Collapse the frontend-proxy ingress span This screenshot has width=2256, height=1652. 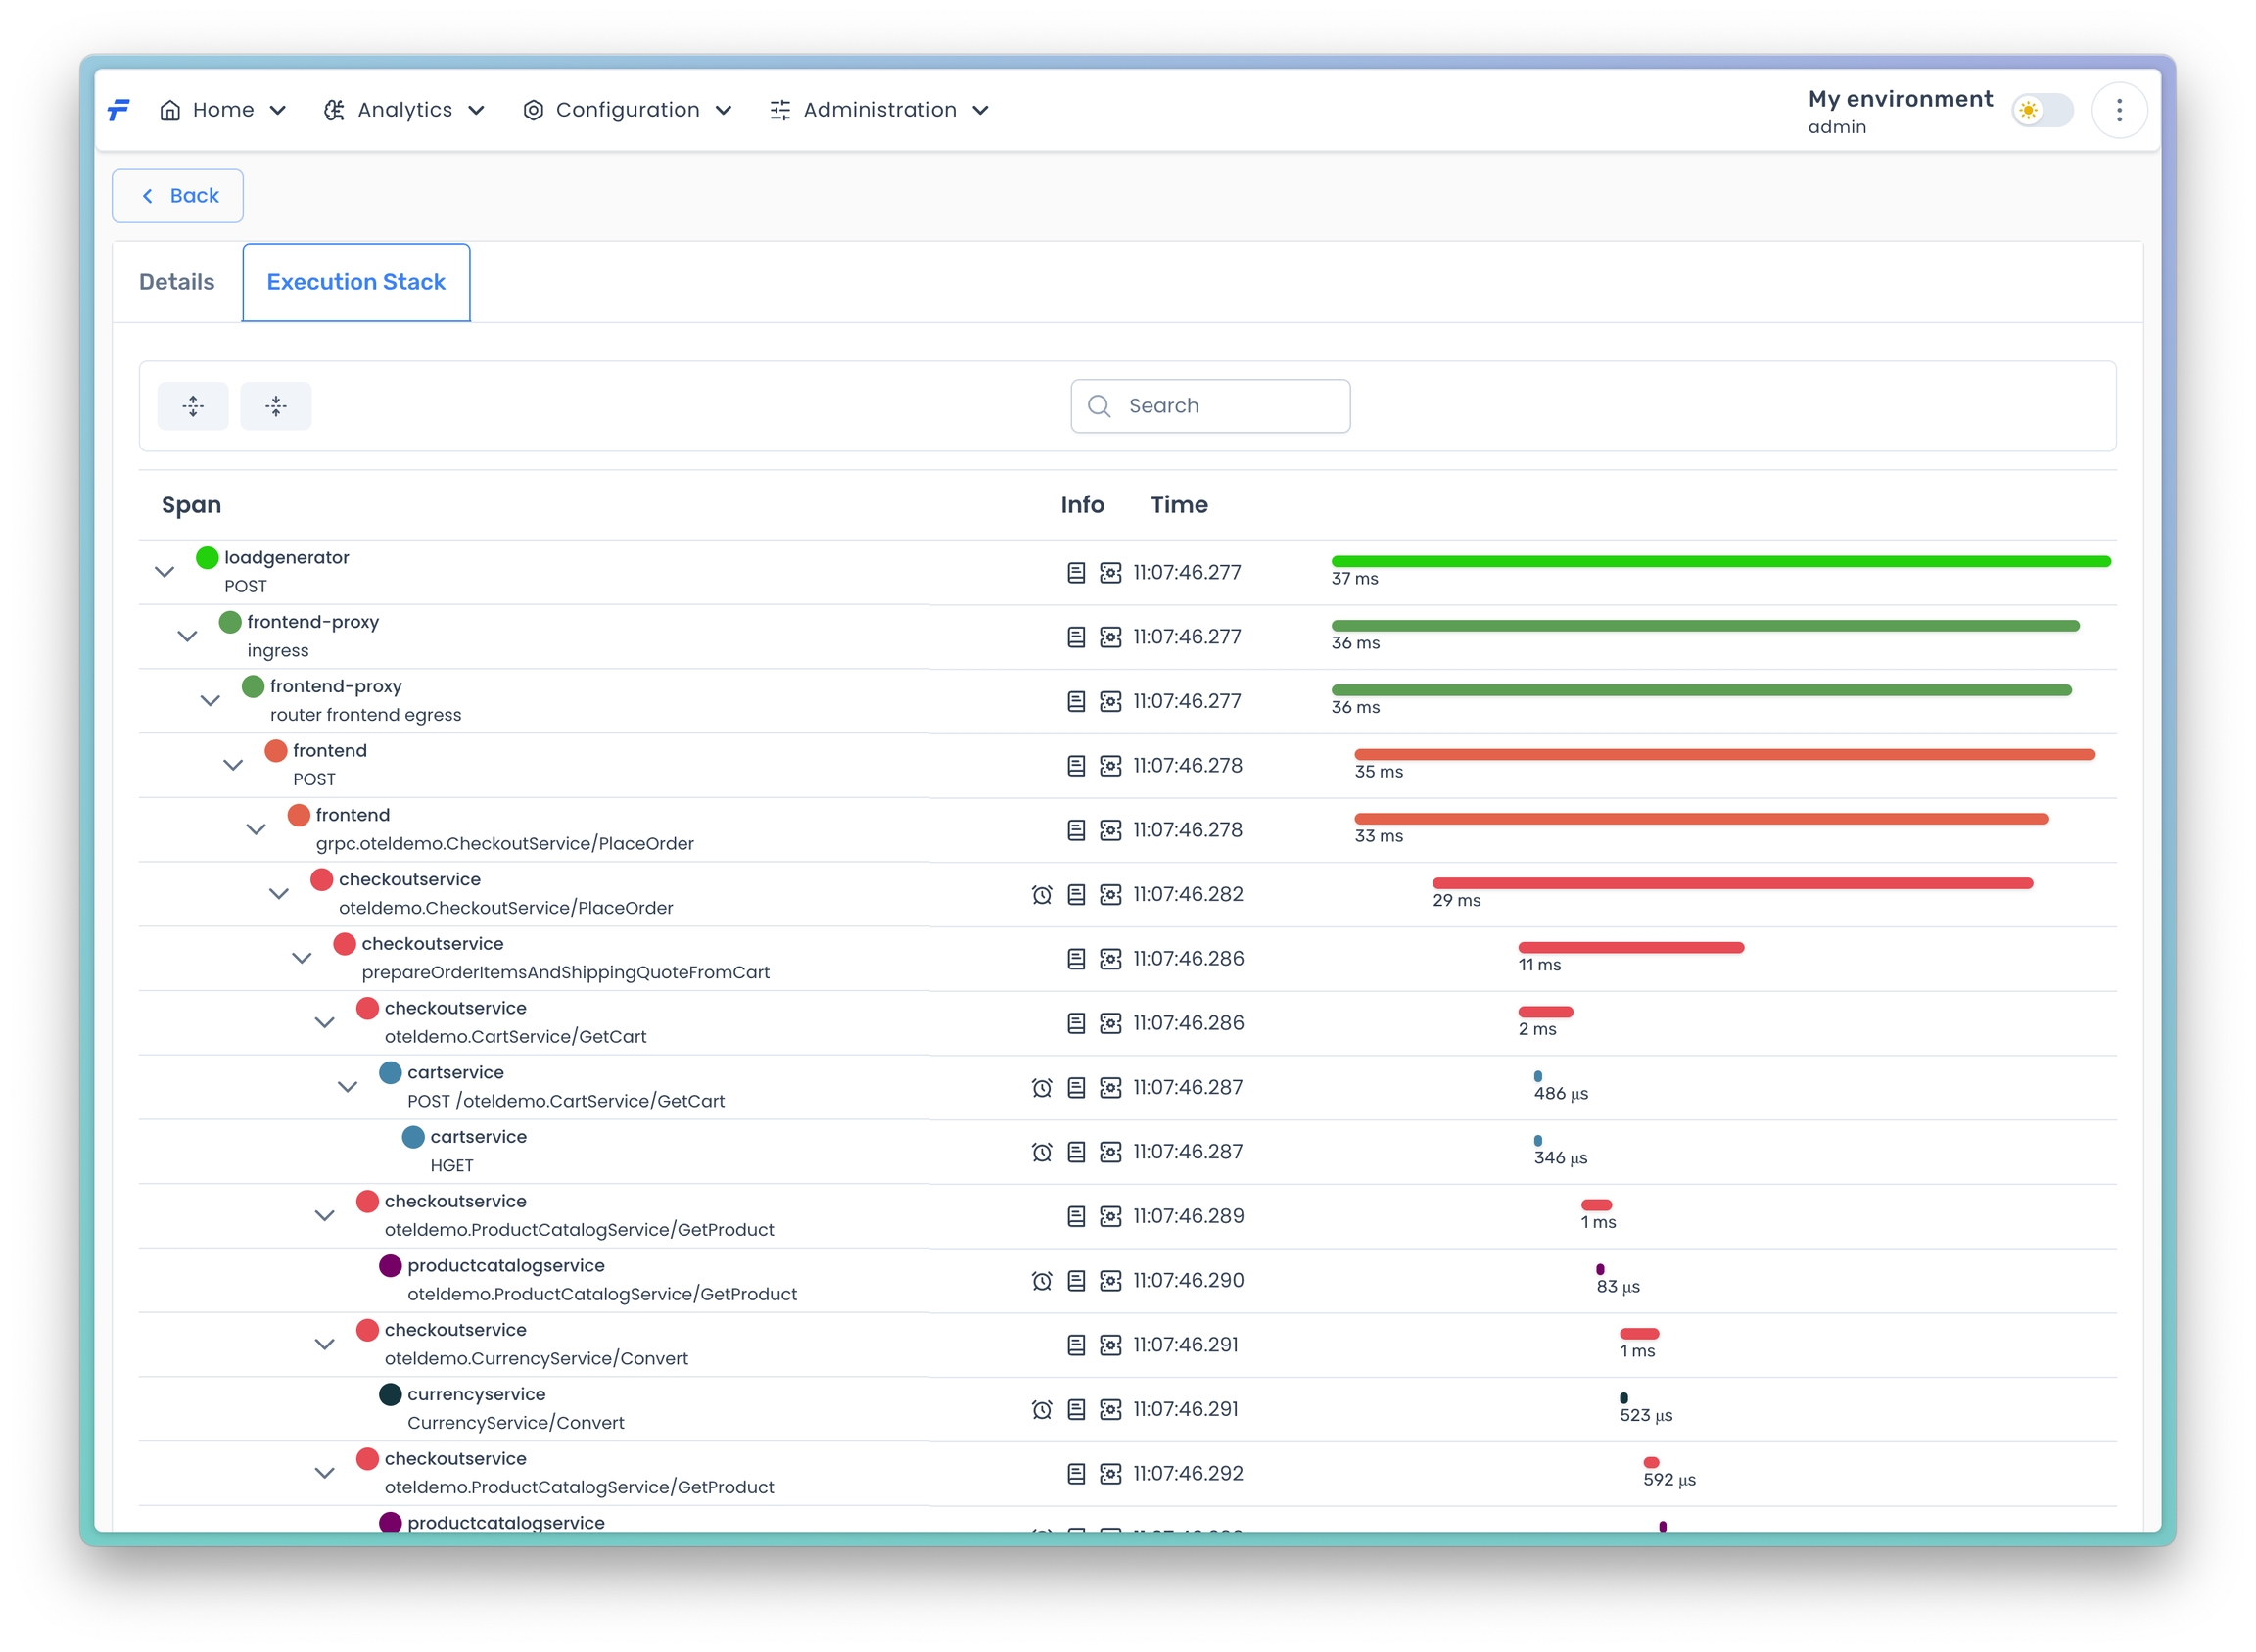(188, 636)
